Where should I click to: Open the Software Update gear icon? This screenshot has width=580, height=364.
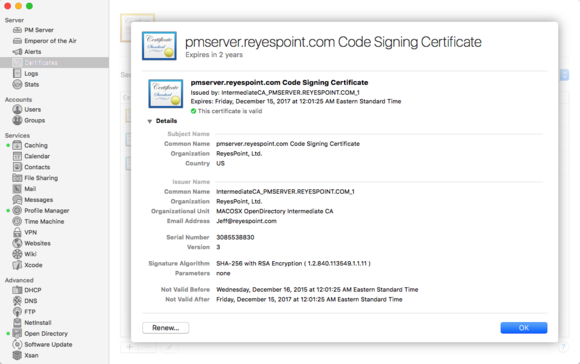point(17,344)
